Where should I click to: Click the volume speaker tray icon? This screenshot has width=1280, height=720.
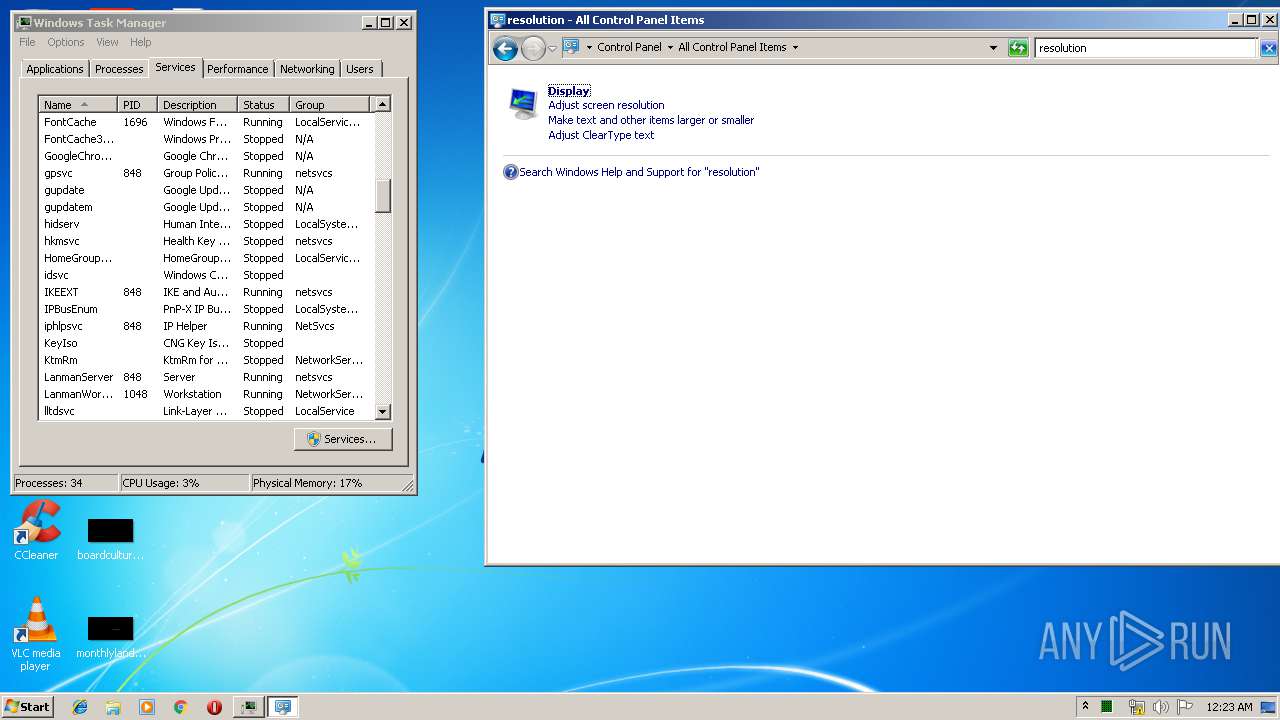click(1160, 707)
